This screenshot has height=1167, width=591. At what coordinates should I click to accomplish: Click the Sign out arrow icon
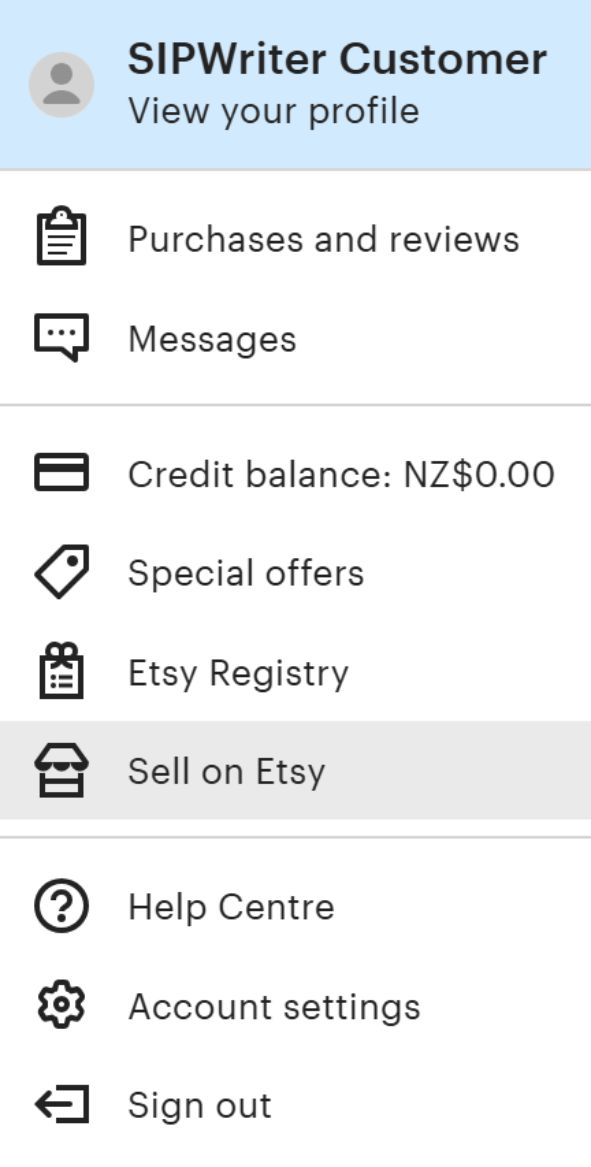61,1104
